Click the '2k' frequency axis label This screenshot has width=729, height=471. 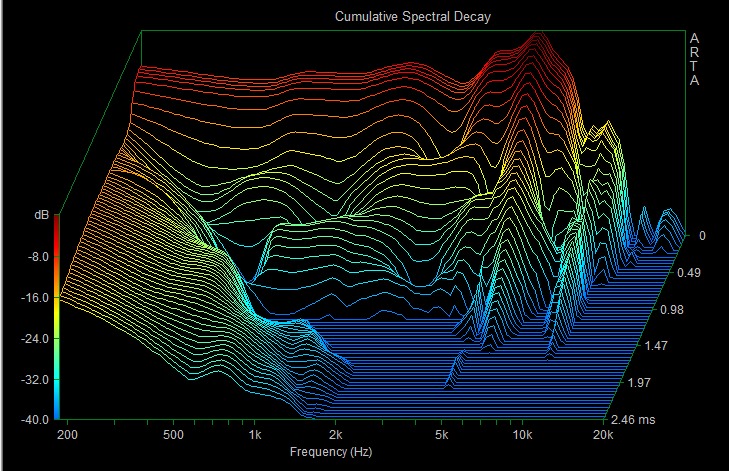[x=335, y=435]
